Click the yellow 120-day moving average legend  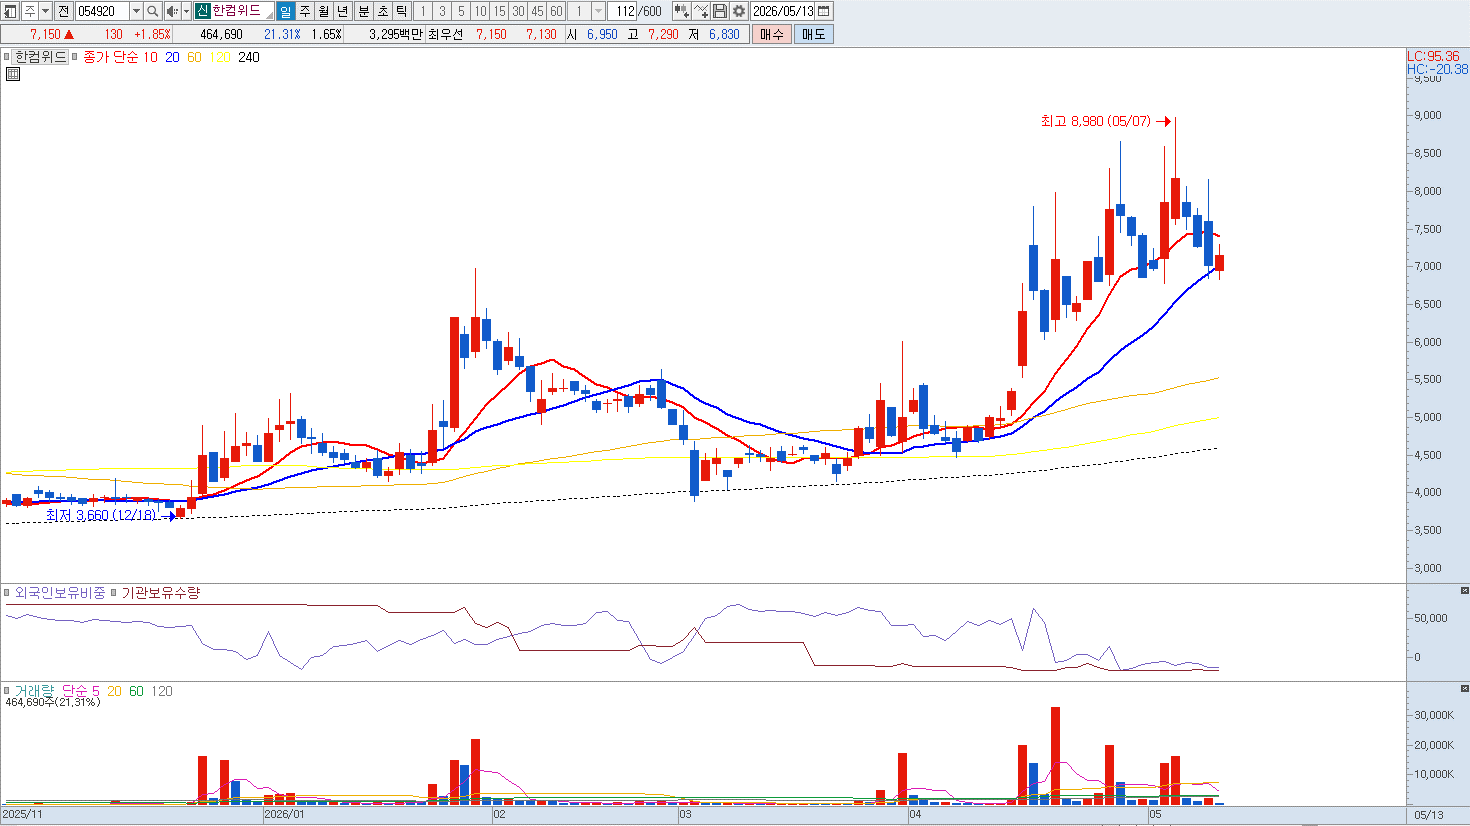[x=219, y=57]
